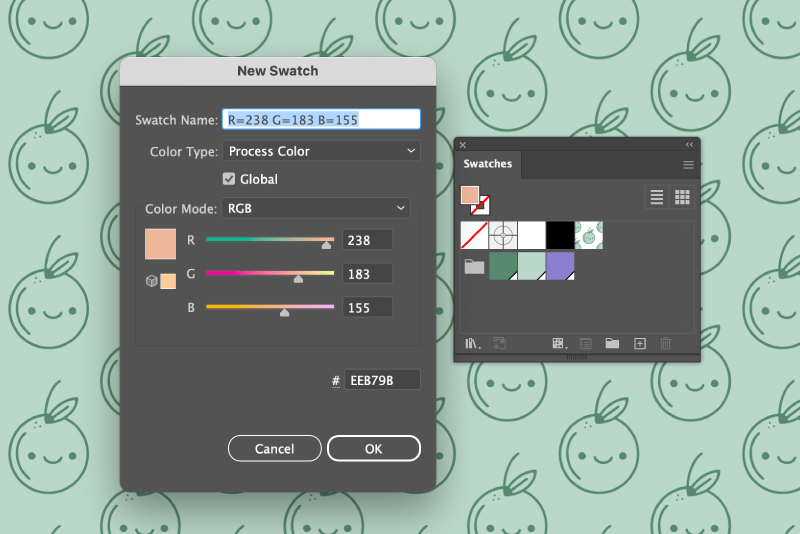Click the G slider track
This screenshot has width=800, height=534.
(x=270, y=273)
